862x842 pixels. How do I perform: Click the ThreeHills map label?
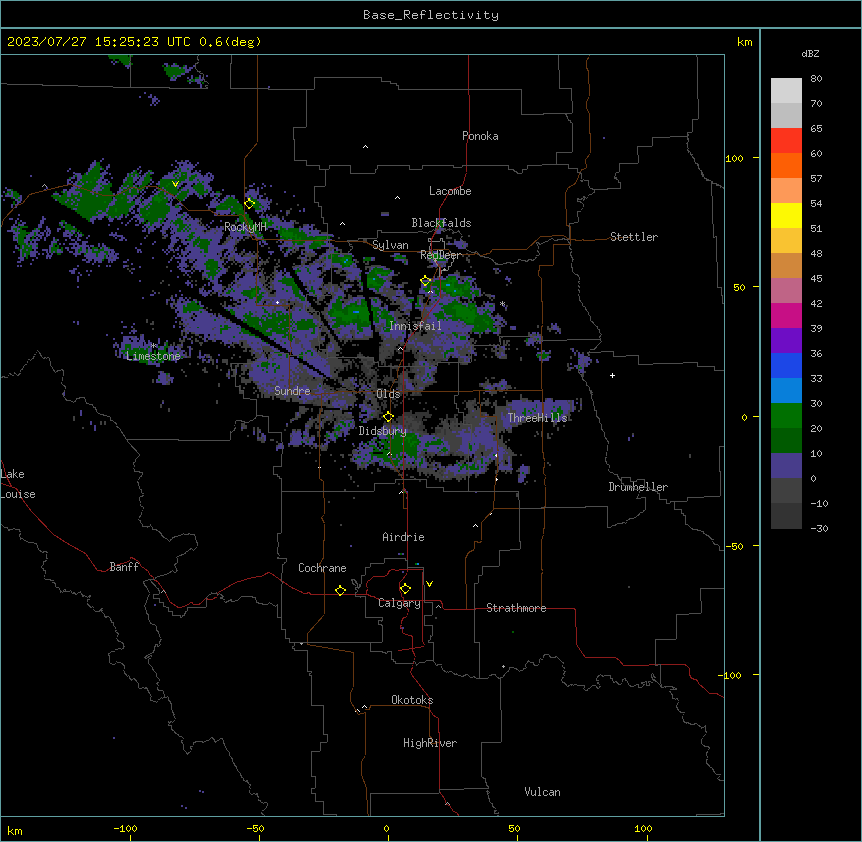pos(537,418)
